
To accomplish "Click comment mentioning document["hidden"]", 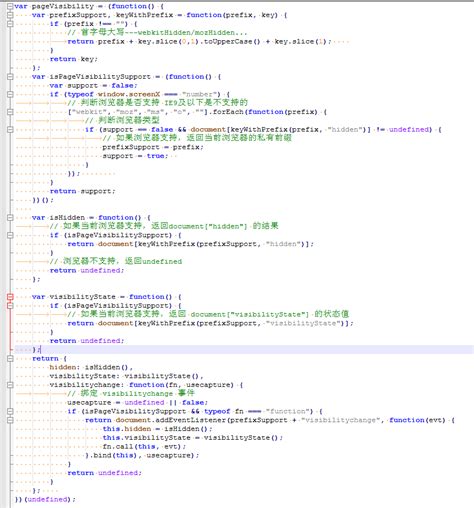I will click(164, 226).
